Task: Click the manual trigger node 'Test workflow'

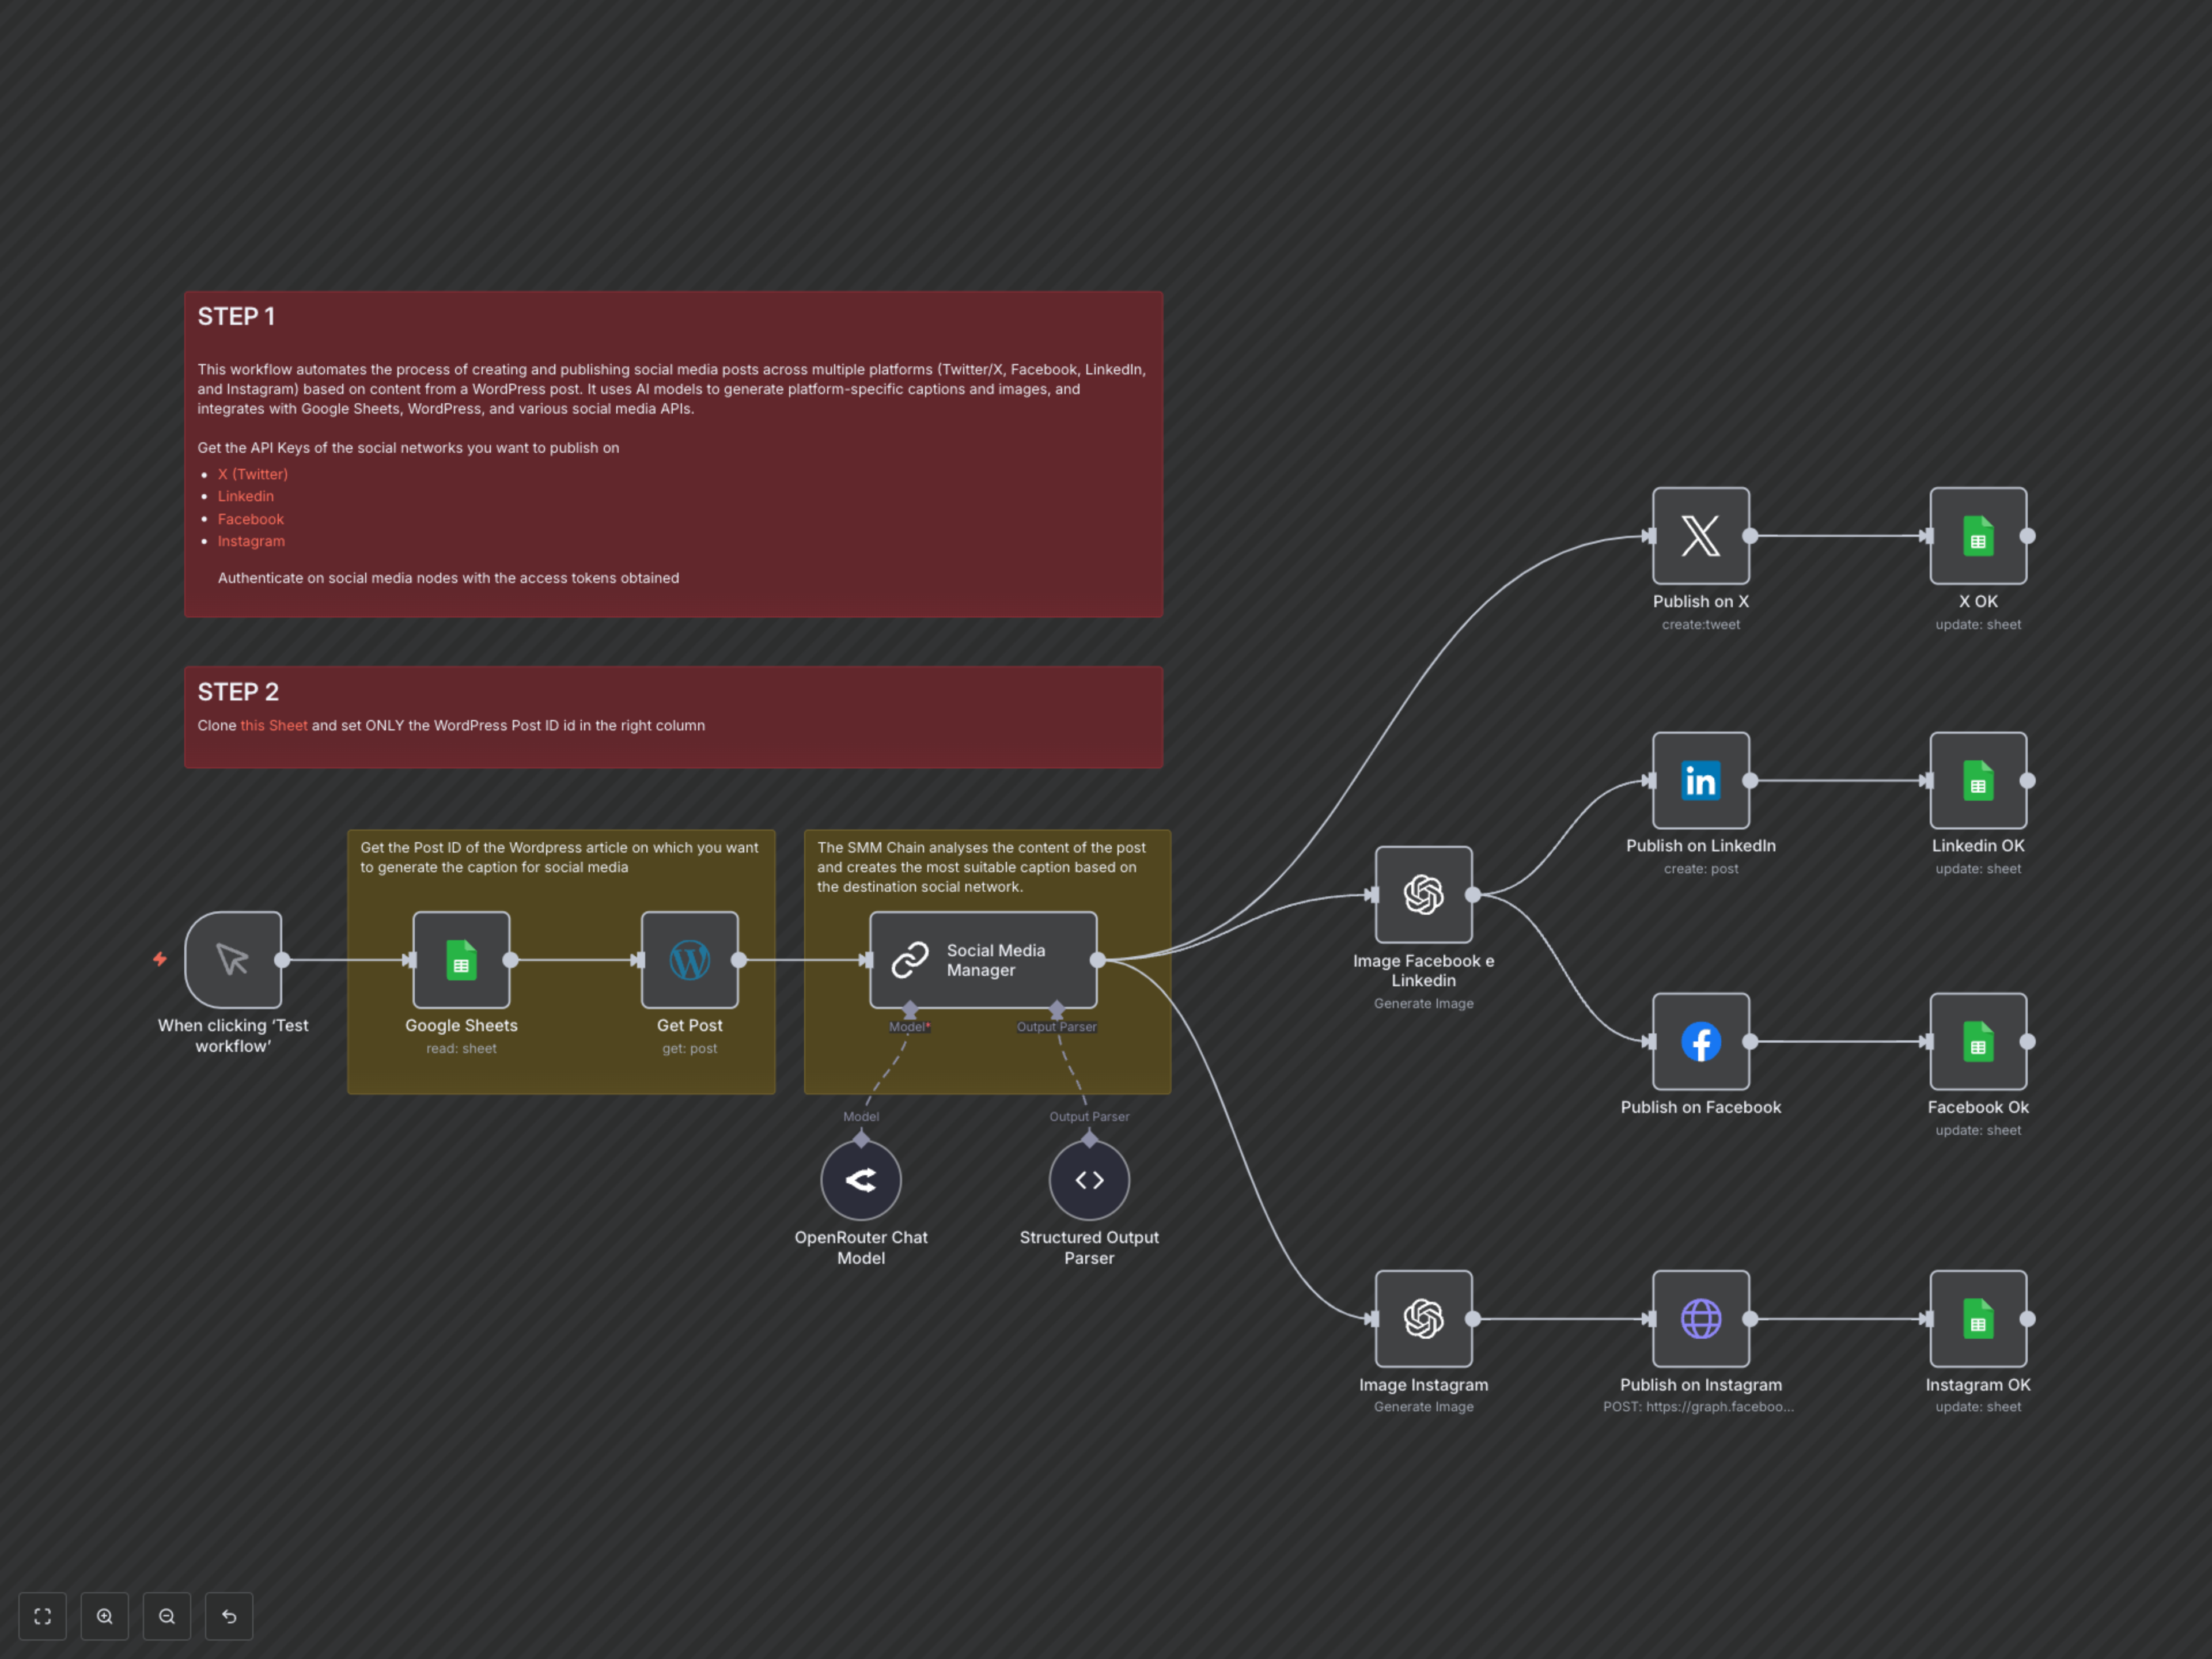Action: [x=233, y=960]
